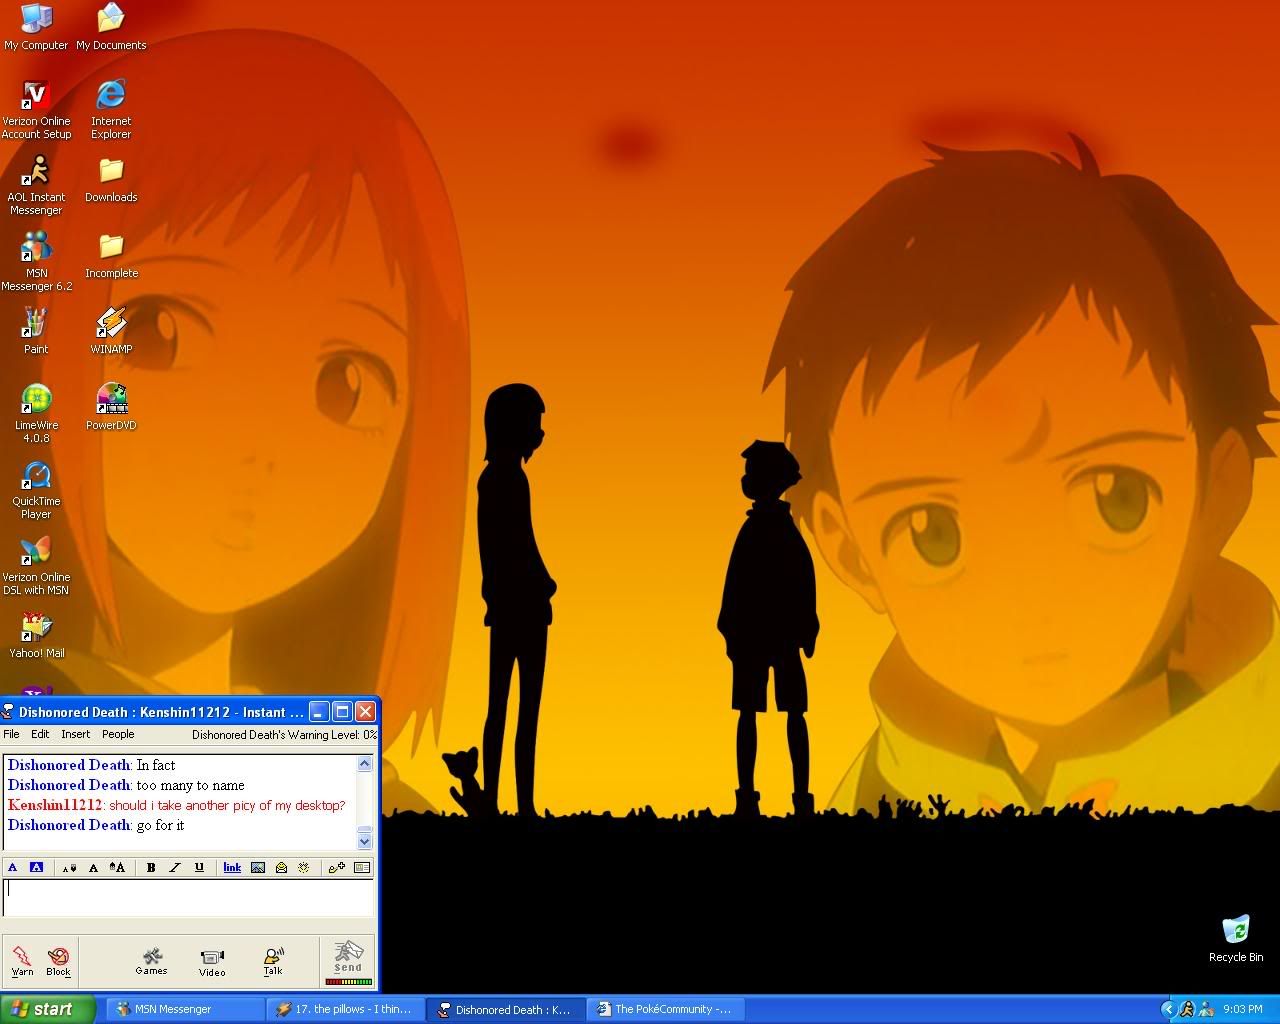Select the Yahoo! Mail desktop icon
This screenshot has height=1024, width=1280.
[36, 636]
